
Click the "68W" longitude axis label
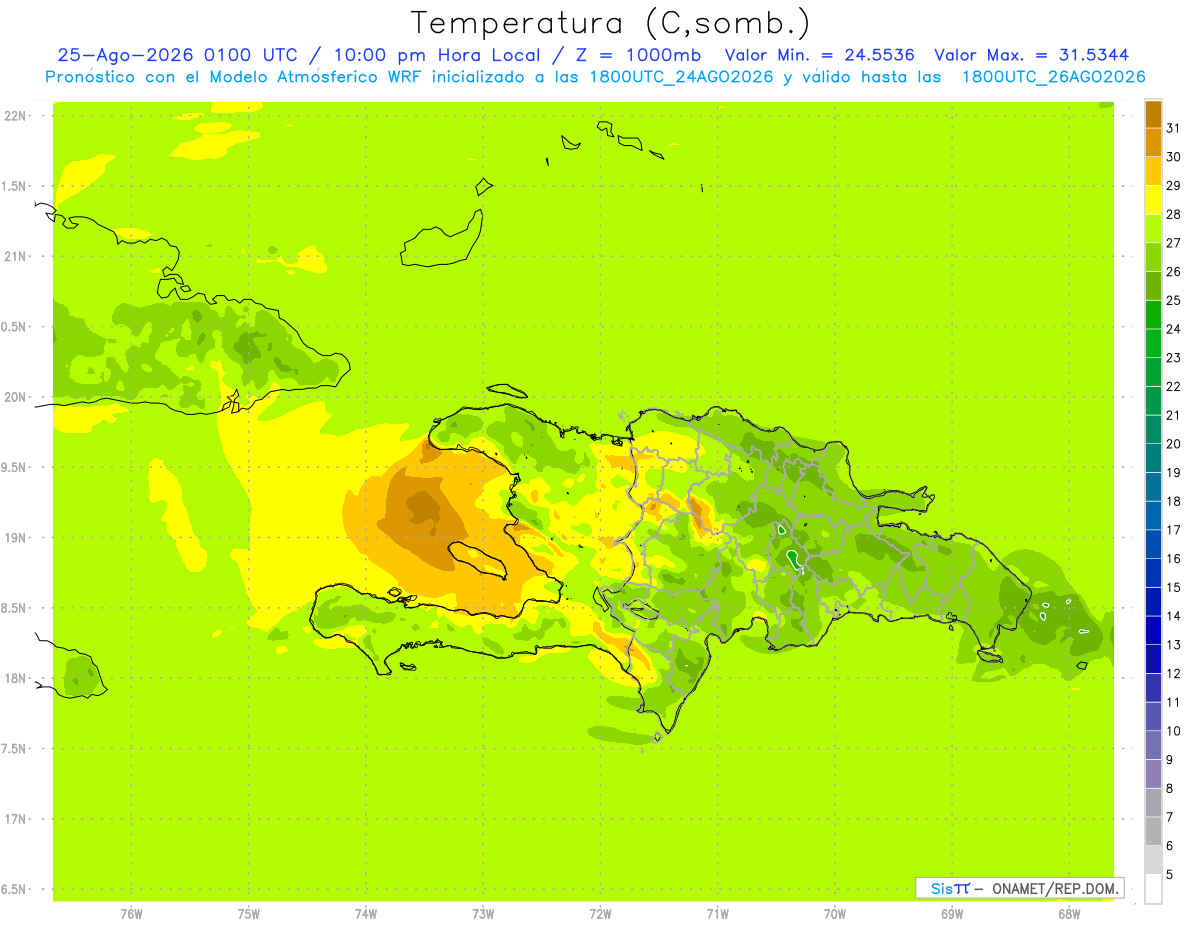click(x=1069, y=914)
